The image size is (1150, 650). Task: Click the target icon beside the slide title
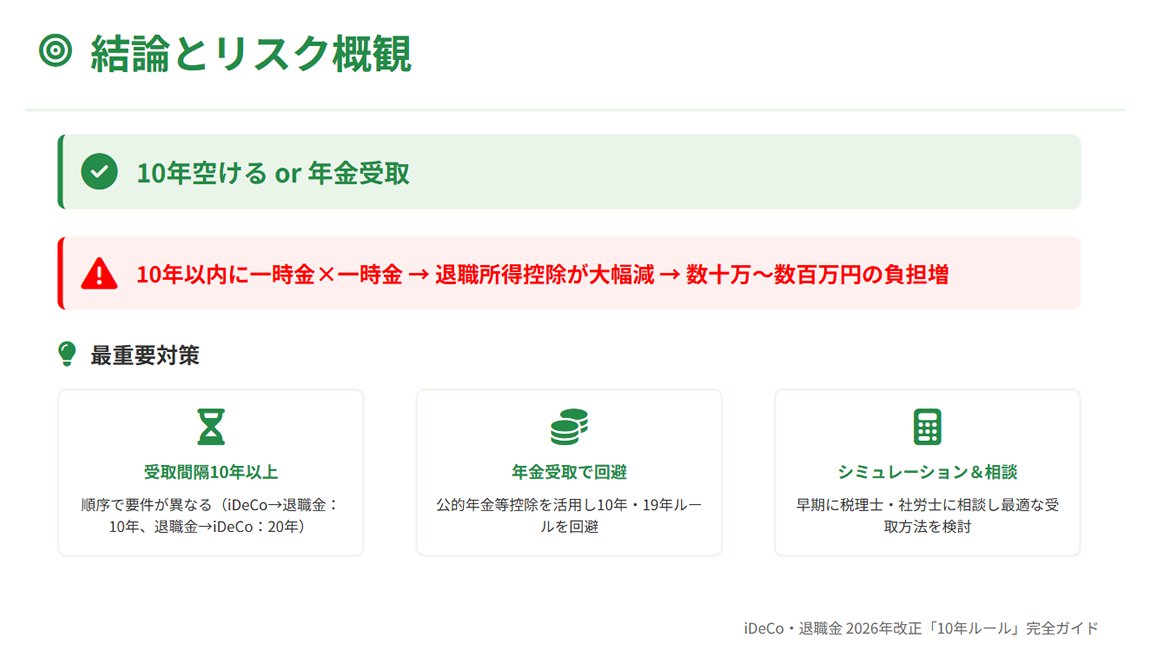pyautogui.click(x=55, y=47)
